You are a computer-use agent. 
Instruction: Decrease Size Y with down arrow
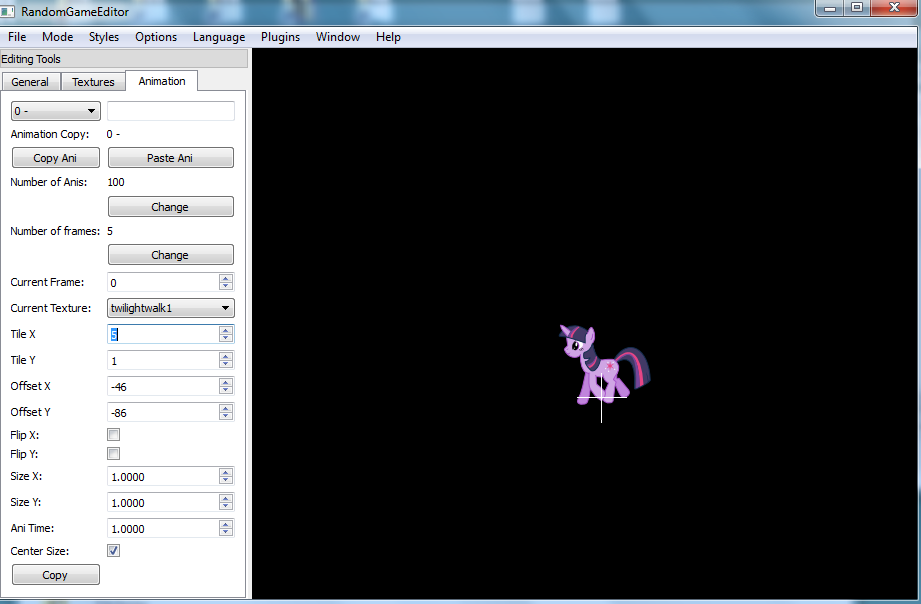[x=226, y=506]
